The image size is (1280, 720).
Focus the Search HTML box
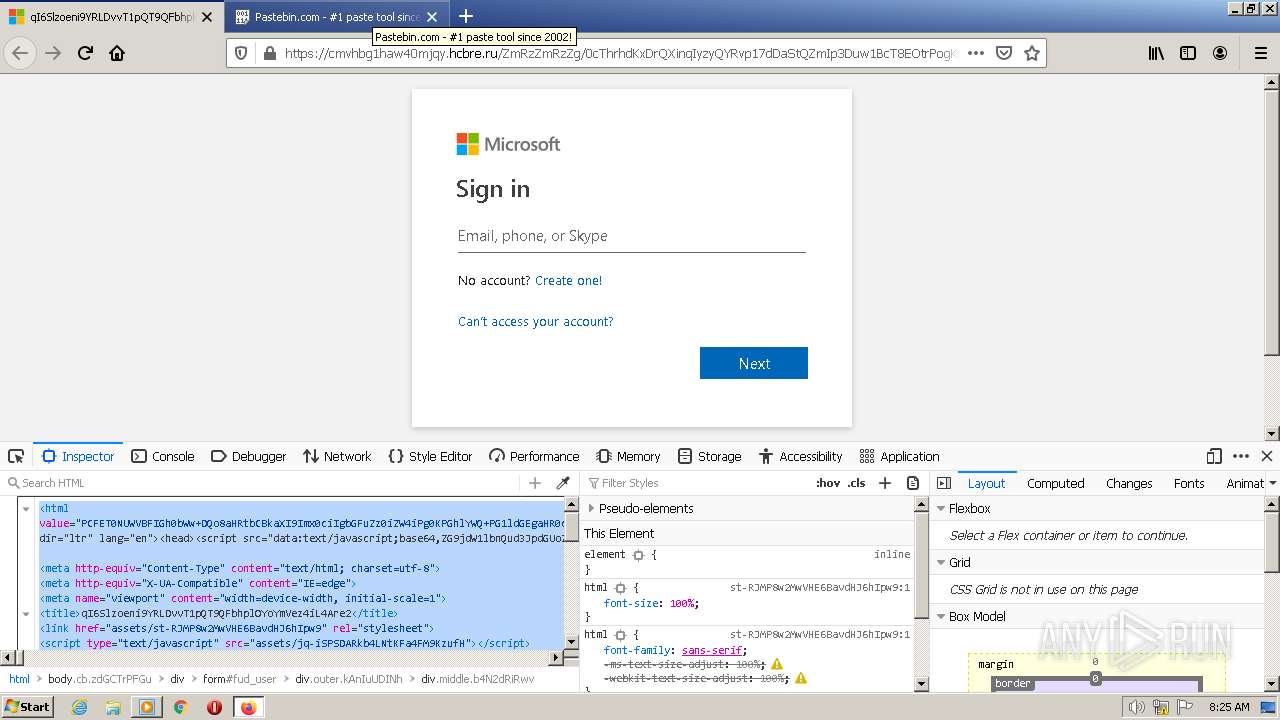(262, 483)
